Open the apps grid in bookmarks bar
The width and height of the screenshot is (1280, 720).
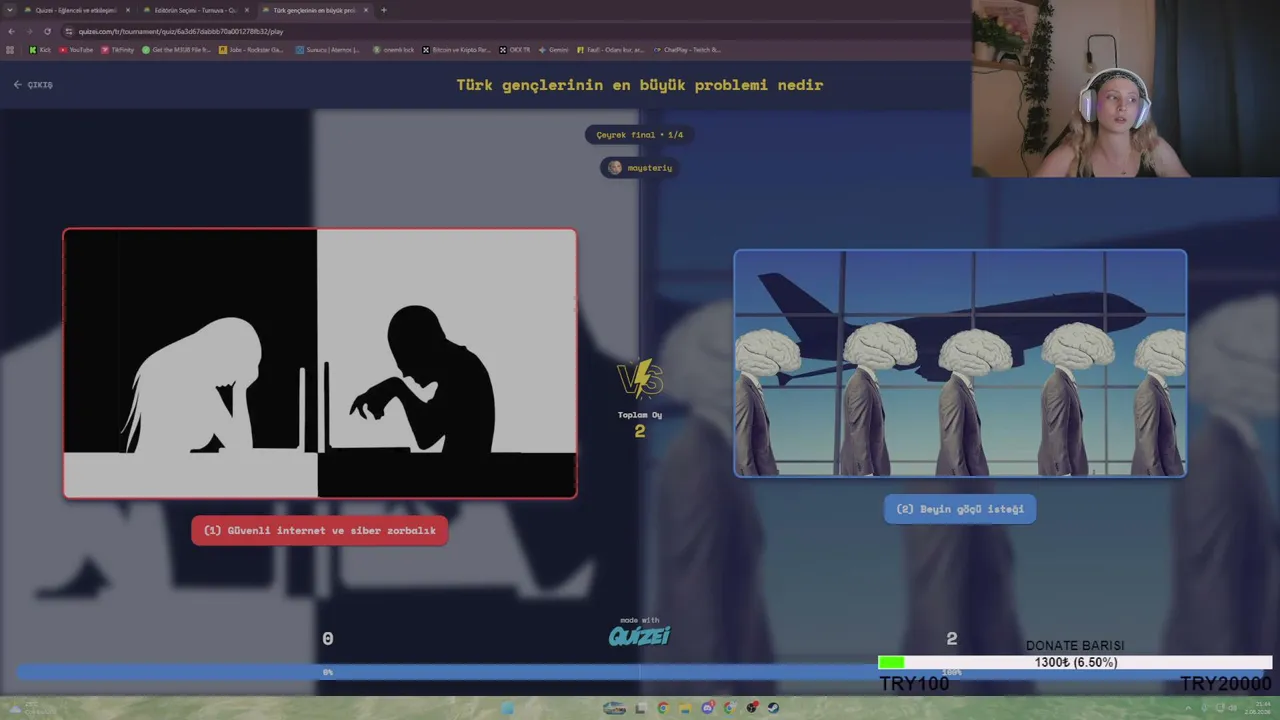point(11,49)
